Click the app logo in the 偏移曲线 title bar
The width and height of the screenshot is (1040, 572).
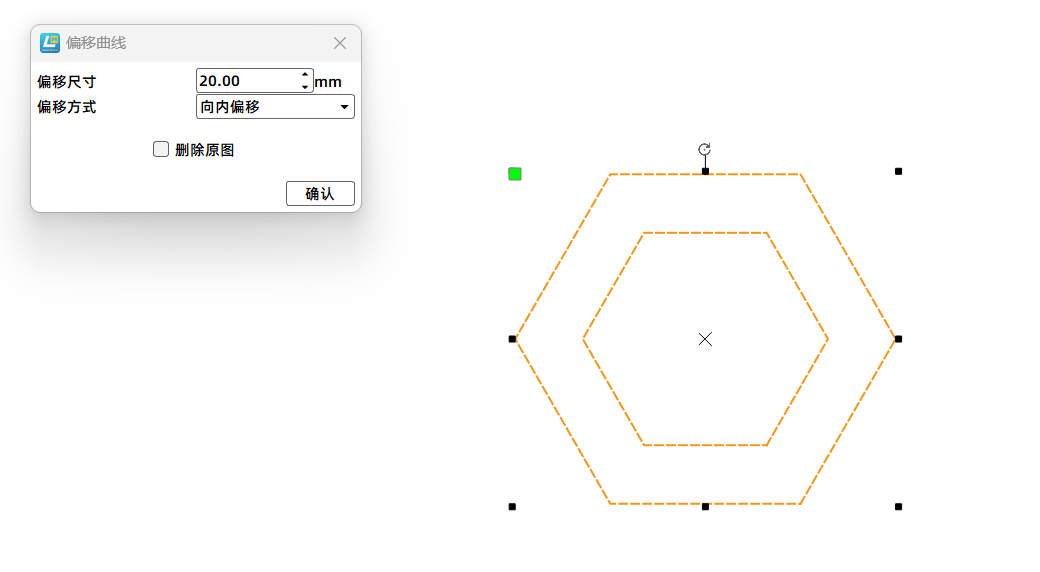coord(50,43)
